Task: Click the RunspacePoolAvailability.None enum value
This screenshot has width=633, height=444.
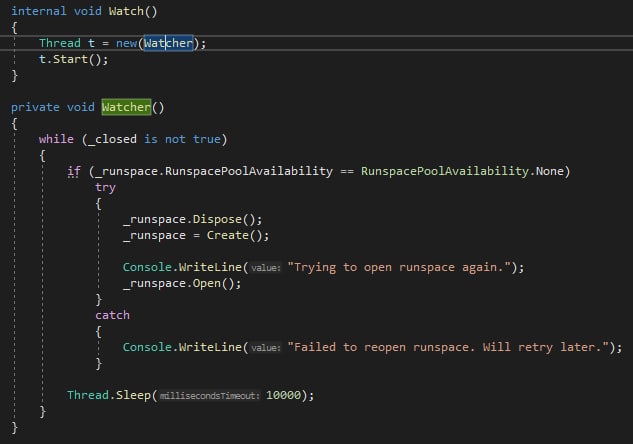Action: (462, 171)
